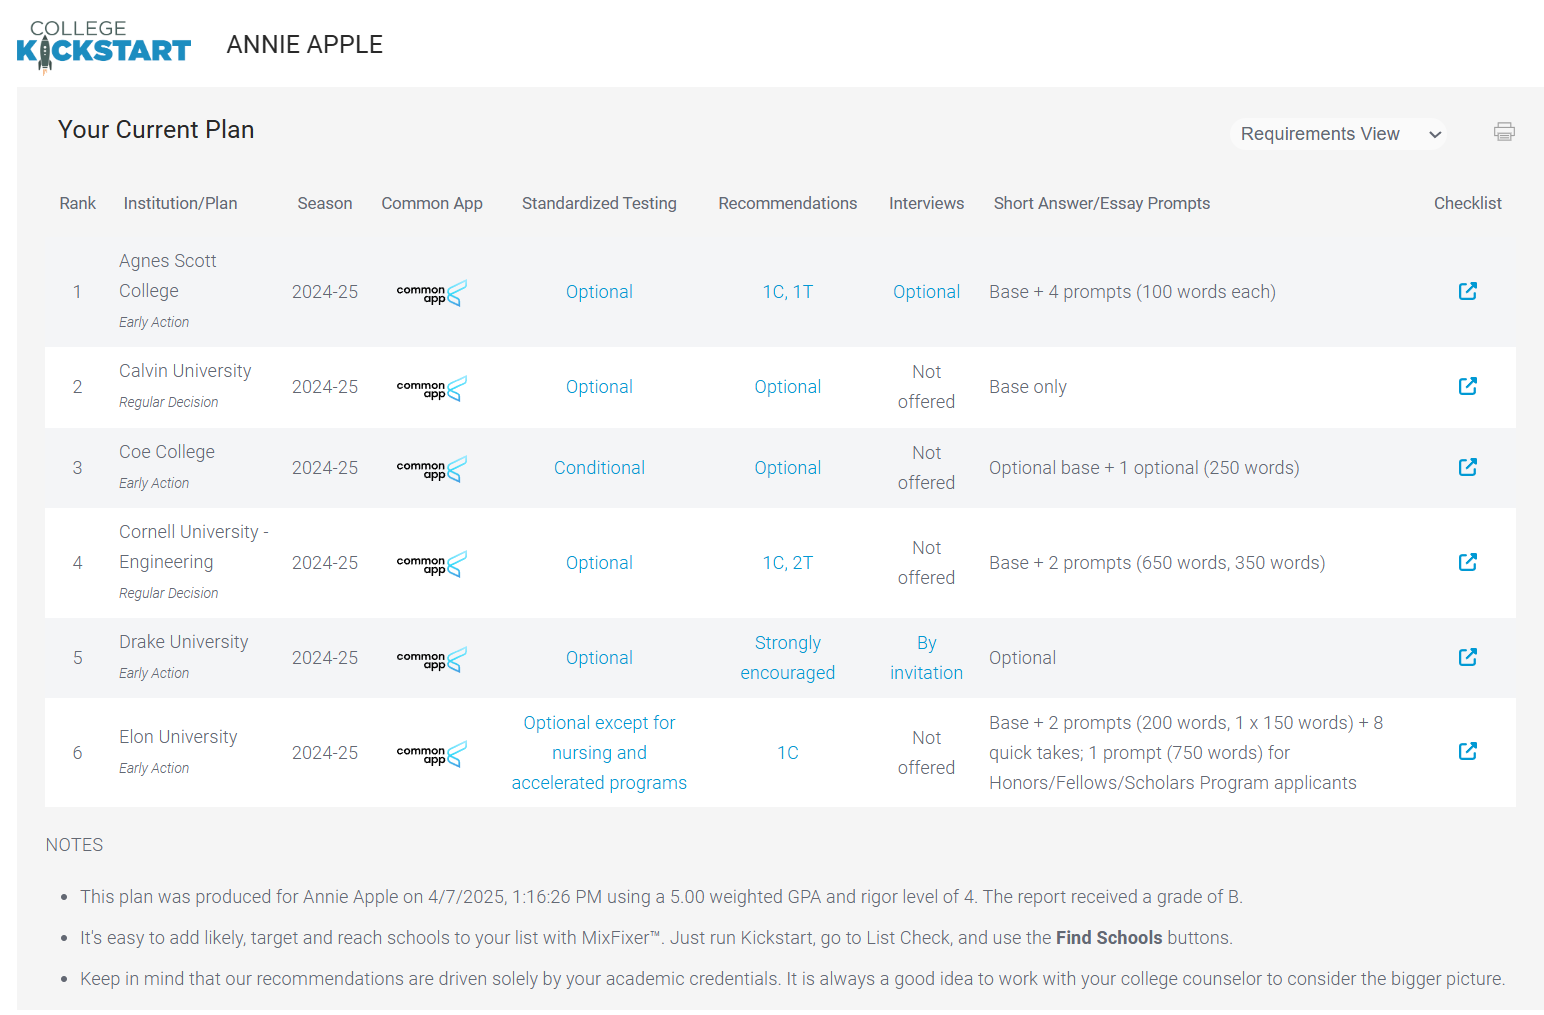The width and height of the screenshot is (1544, 1015).
Task: Select Drake University institution name
Action: tap(184, 642)
